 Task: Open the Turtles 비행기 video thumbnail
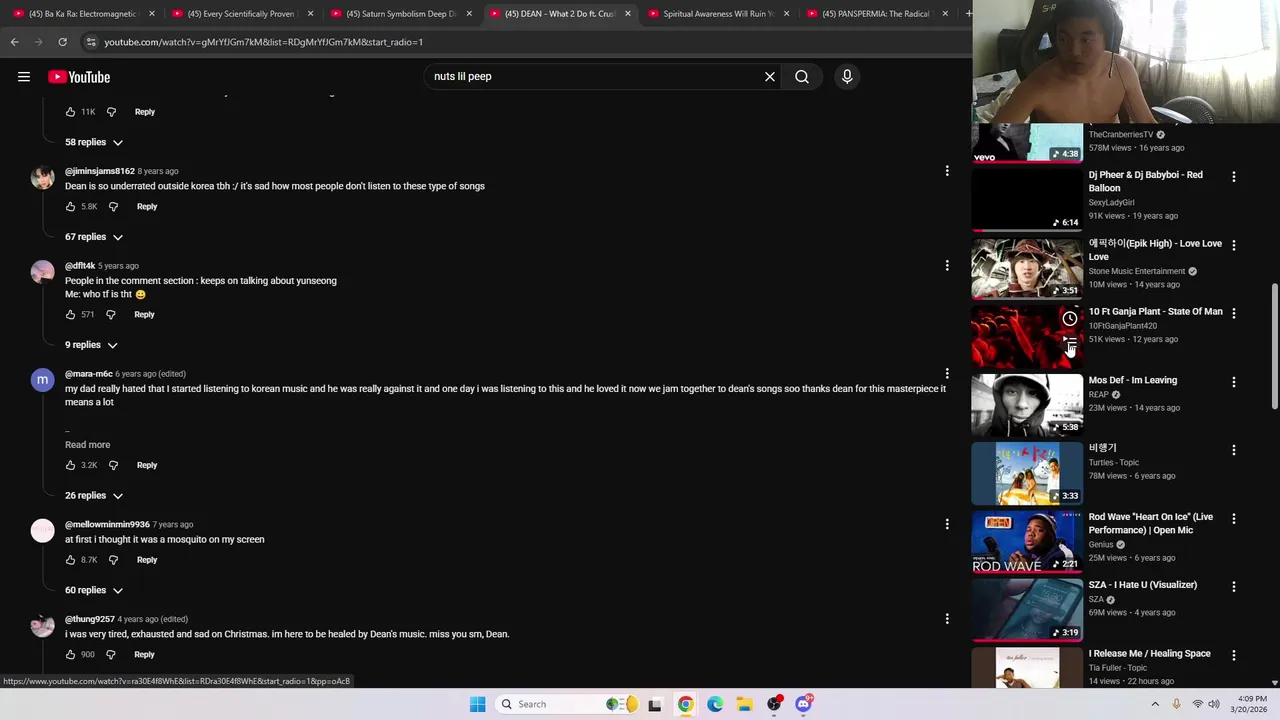pyautogui.click(x=1027, y=473)
